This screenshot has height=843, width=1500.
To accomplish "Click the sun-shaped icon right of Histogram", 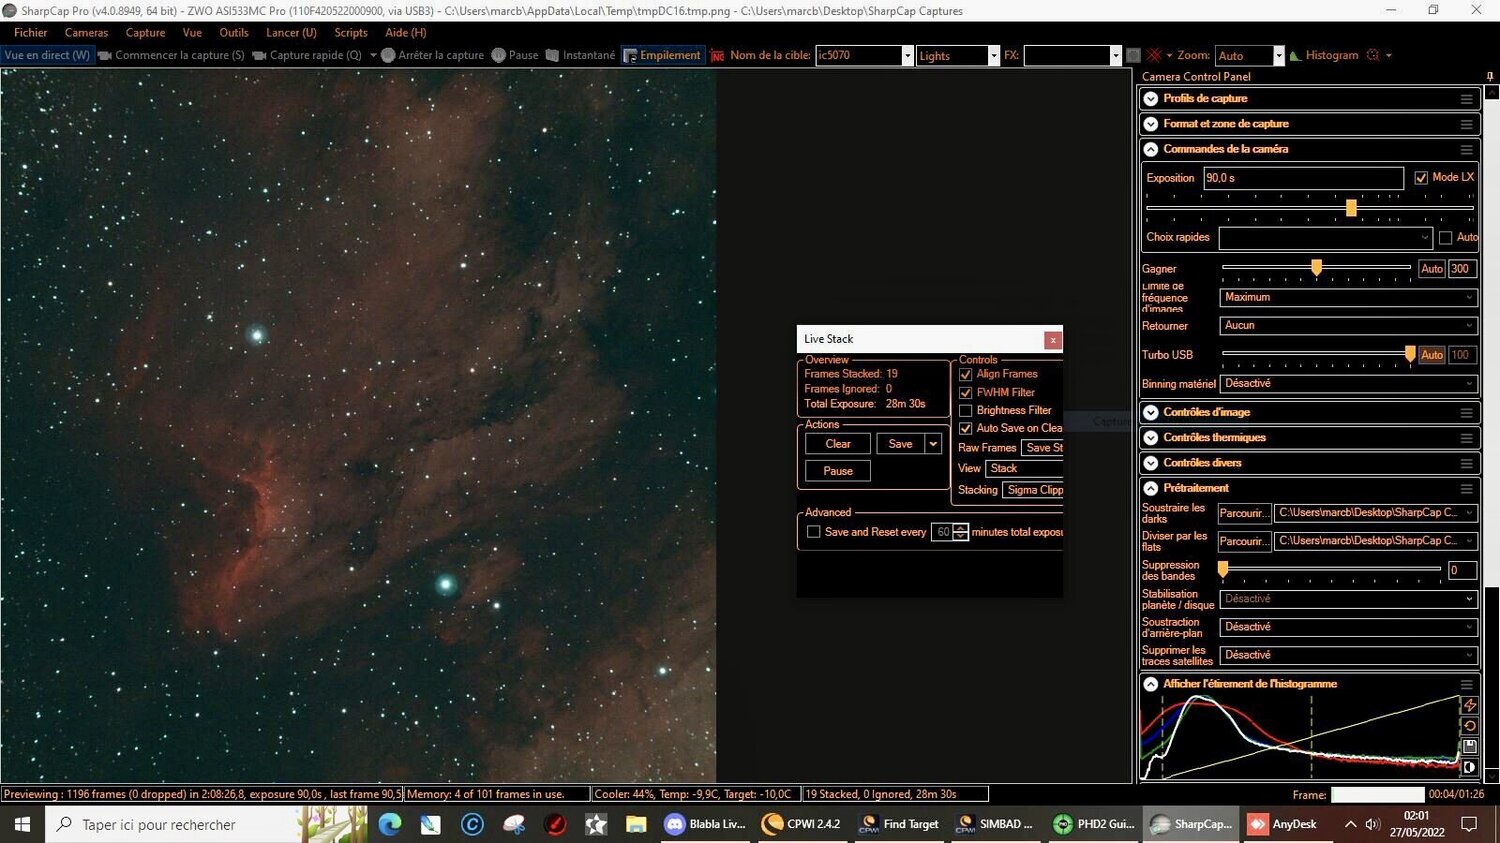I will (x=1373, y=55).
